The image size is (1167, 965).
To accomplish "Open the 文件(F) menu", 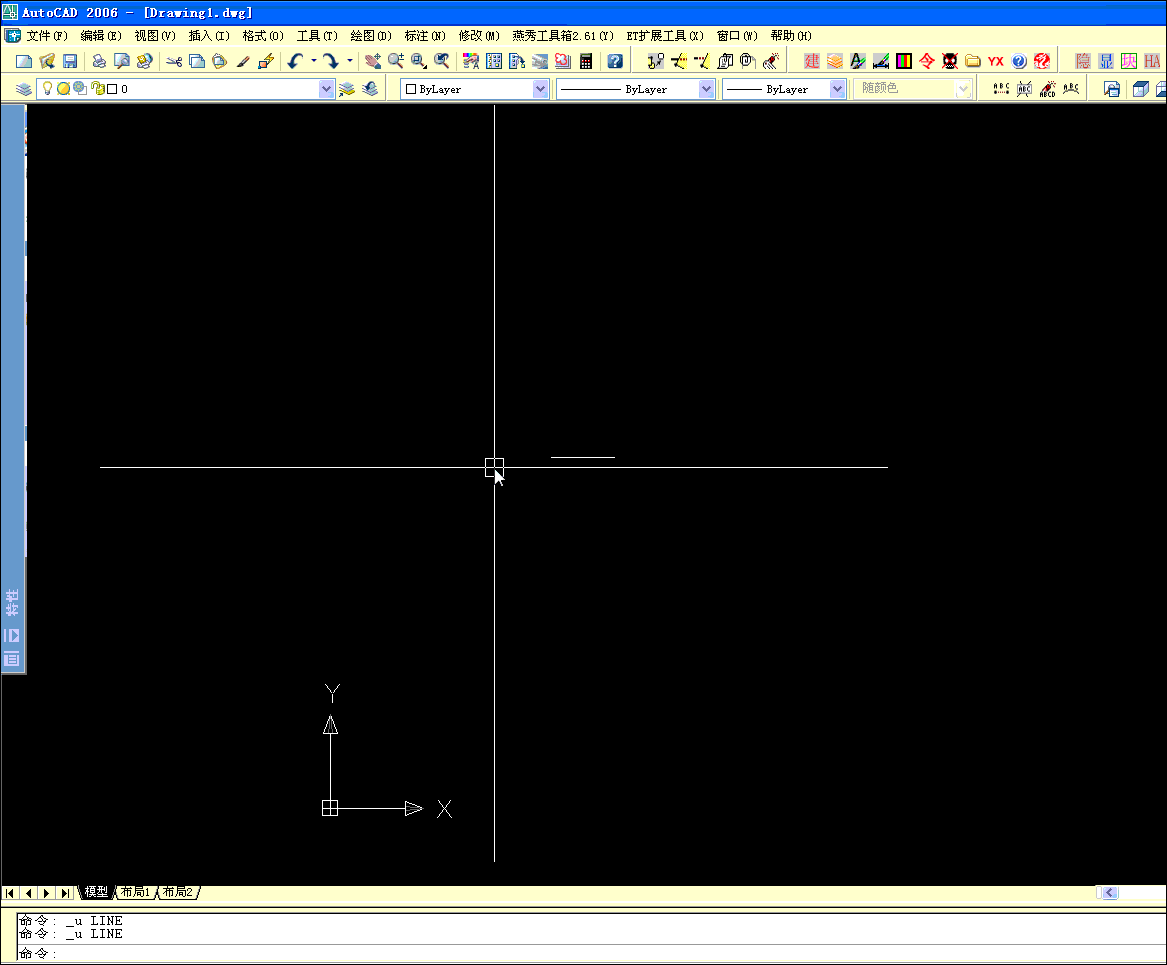I will coord(47,36).
